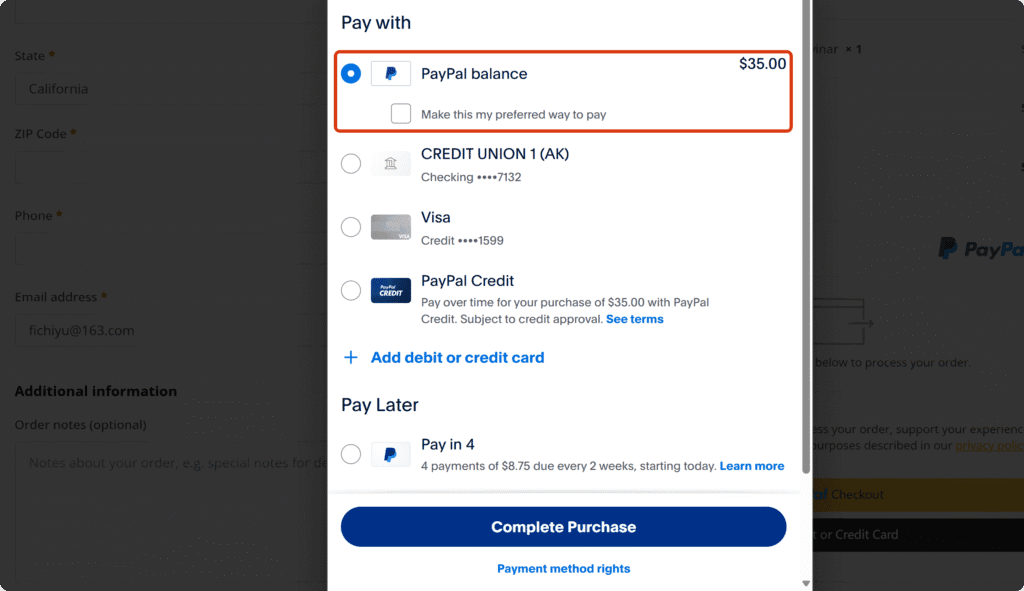The width and height of the screenshot is (1024, 591).
Task: Open the Payment method rights link
Action: pyautogui.click(x=563, y=569)
